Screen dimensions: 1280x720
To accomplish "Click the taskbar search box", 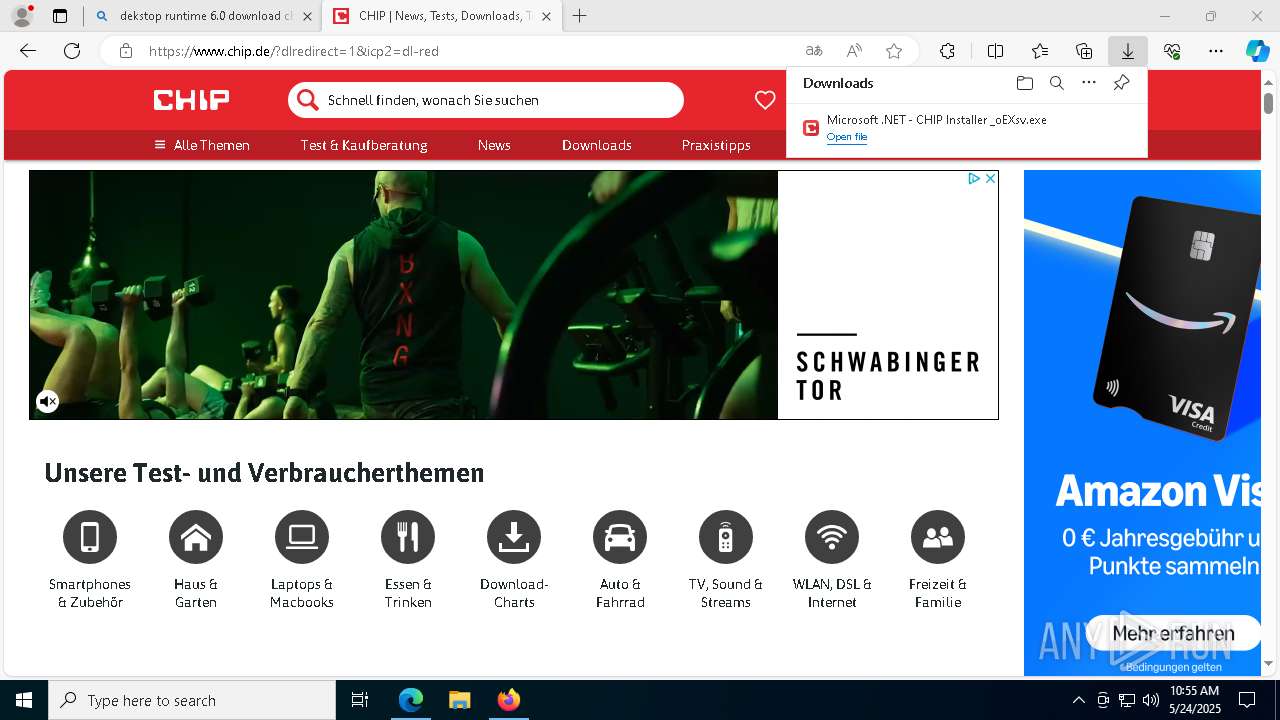I will coord(192,700).
